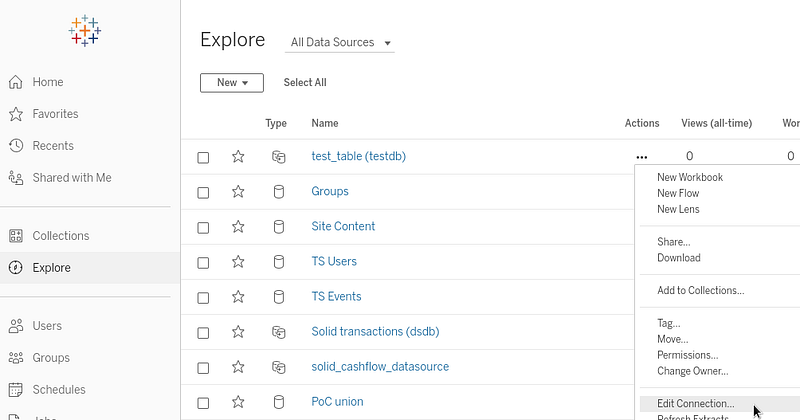Click the cylinder type icon for TS Events
The width and height of the screenshot is (800, 420).
[279, 297]
